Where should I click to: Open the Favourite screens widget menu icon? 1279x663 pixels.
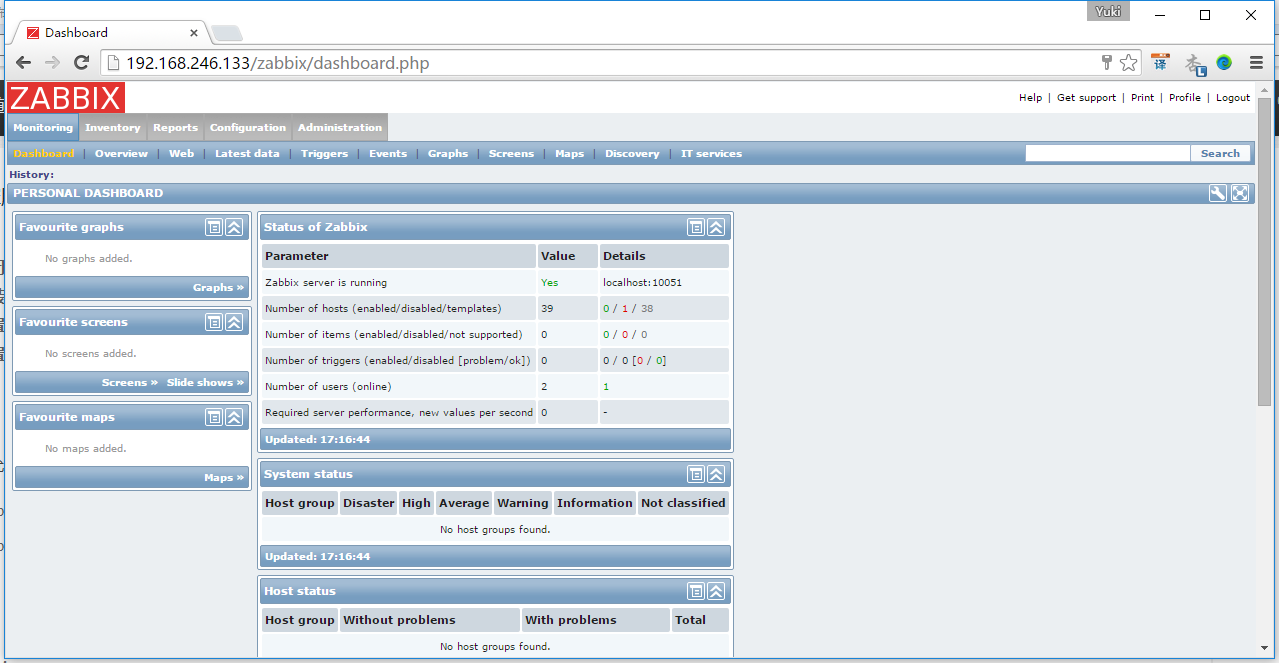tap(214, 322)
